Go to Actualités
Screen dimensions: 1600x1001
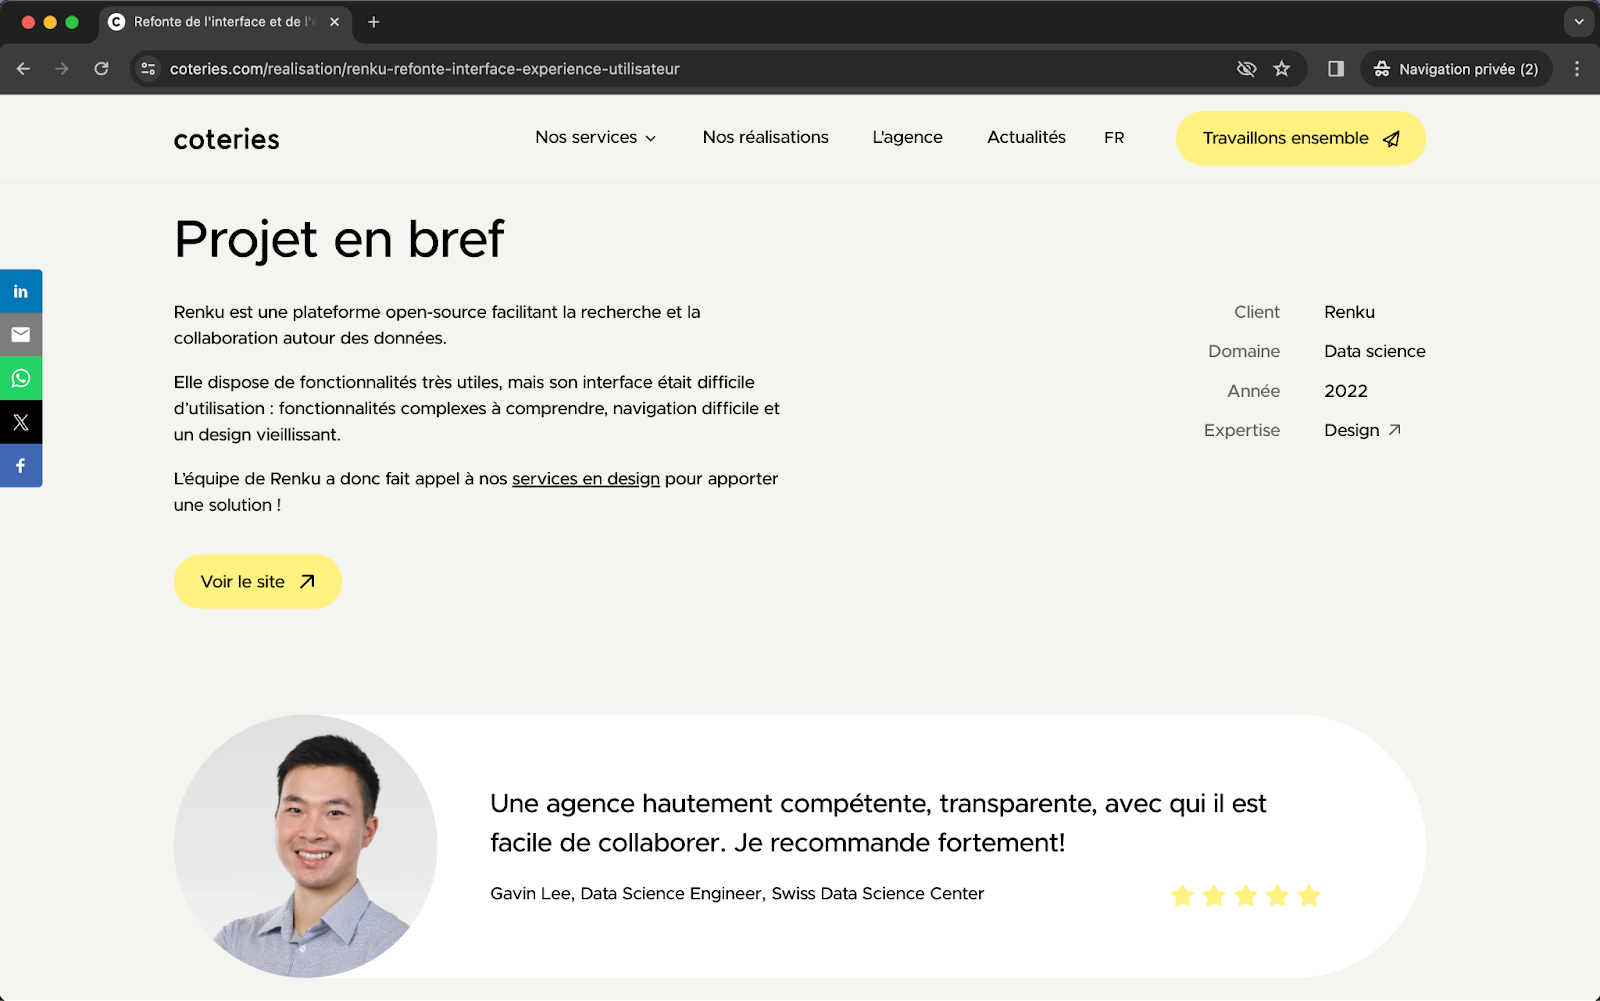(1026, 138)
